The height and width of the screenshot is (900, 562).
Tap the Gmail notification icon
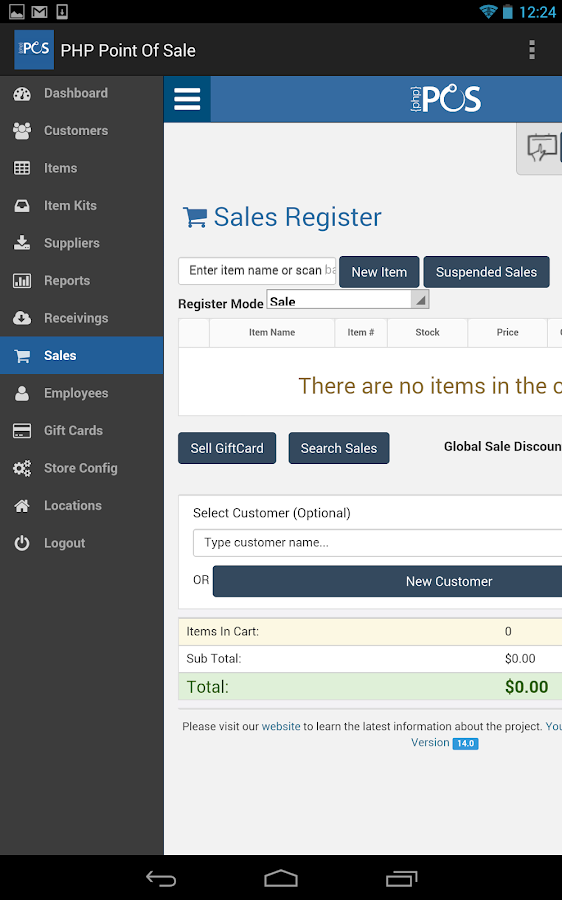(39, 11)
